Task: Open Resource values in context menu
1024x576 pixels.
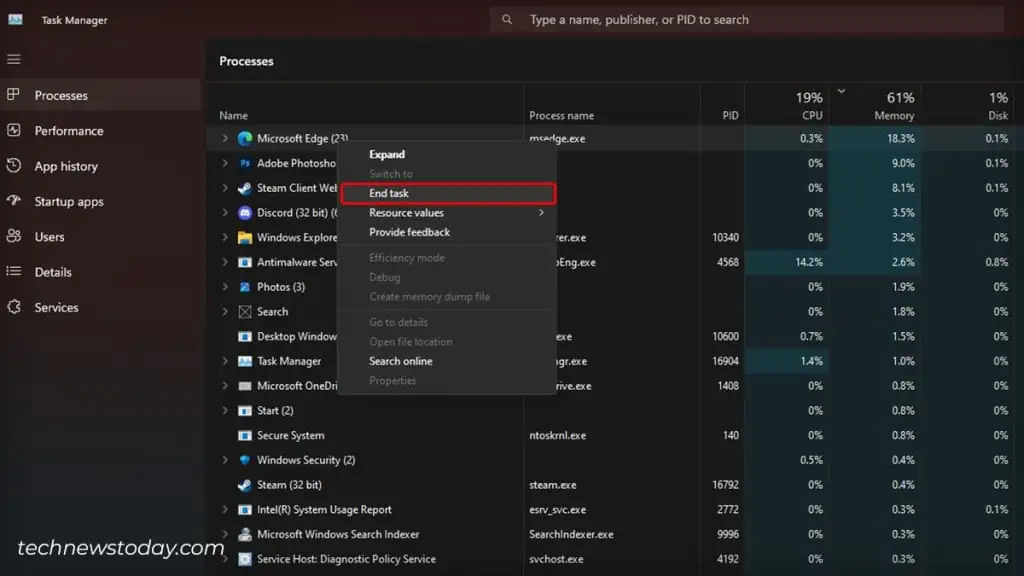Action: [x=447, y=213]
